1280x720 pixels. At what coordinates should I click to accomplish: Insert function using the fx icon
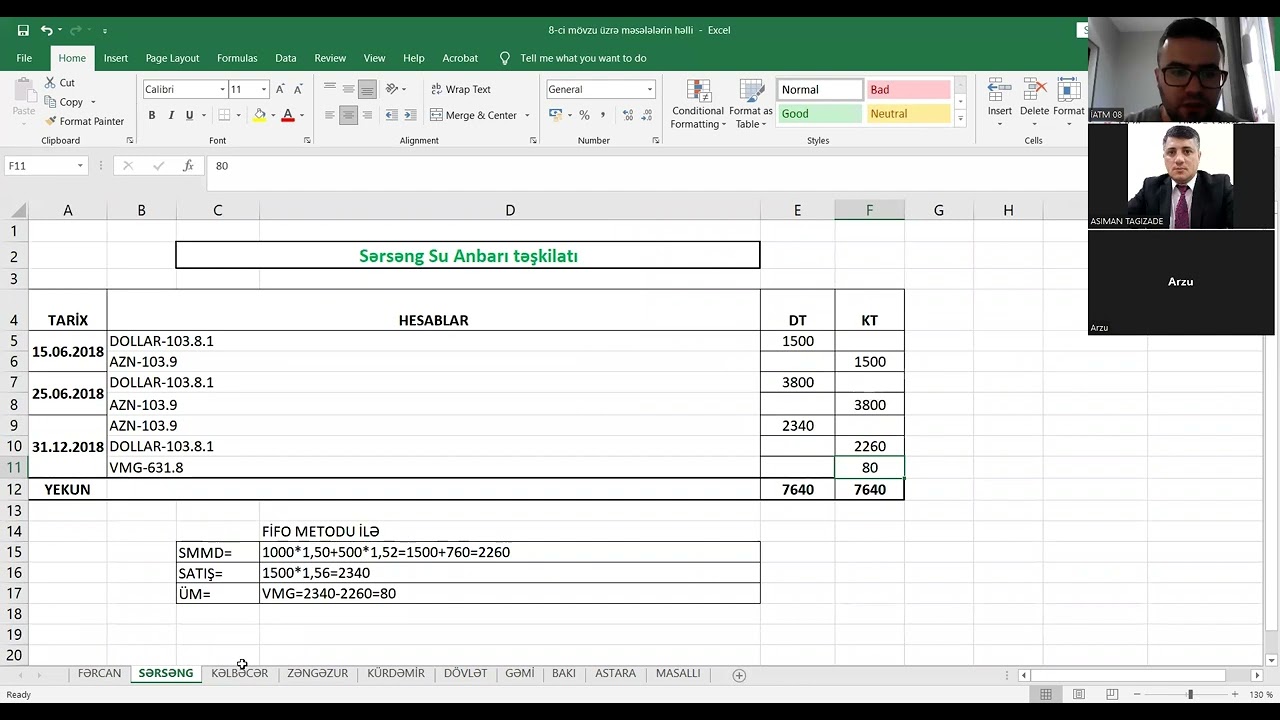tap(188, 166)
